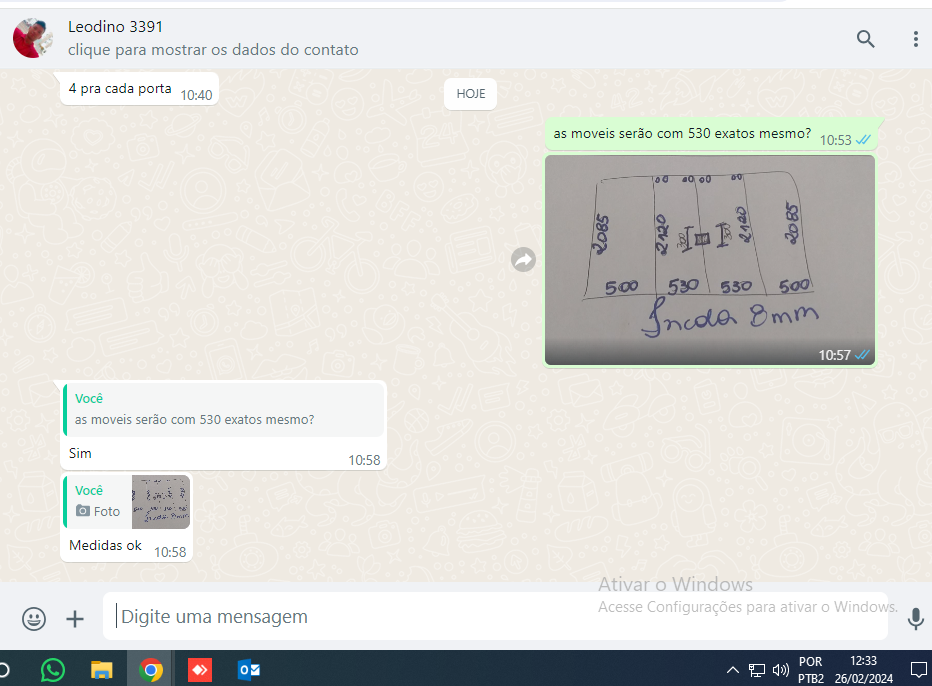Show hidden system tray icons
The height and width of the screenshot is (686, 932).
732,670
